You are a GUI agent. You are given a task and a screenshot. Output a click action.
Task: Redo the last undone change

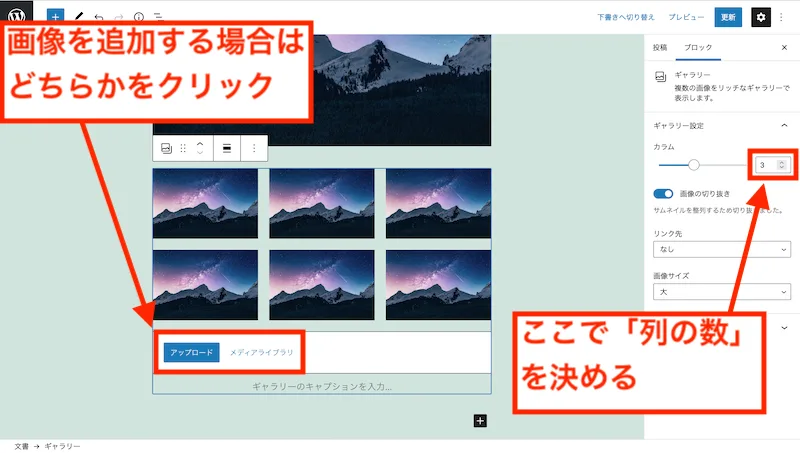point(119,17)
